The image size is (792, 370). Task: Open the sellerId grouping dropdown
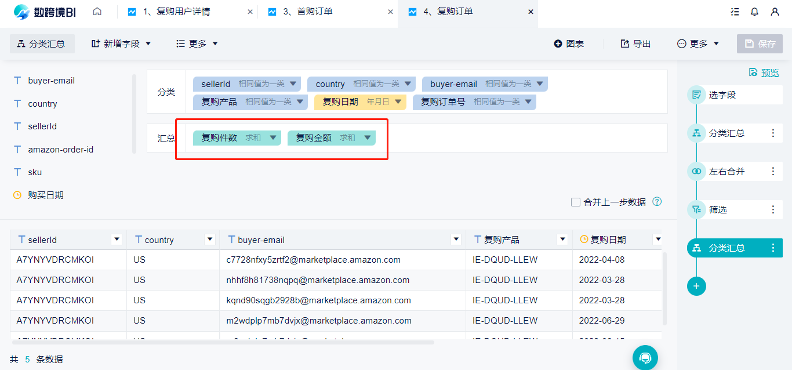click(293, 84)
